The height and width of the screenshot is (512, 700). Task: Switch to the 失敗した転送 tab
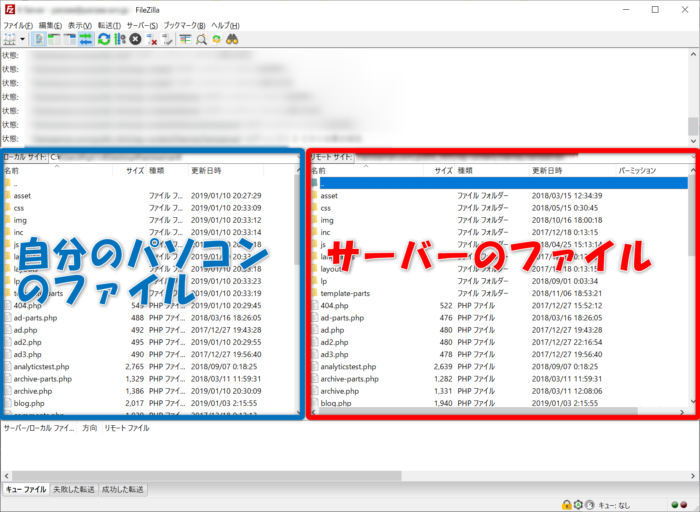pyautogui.click(x=73, y=489)
